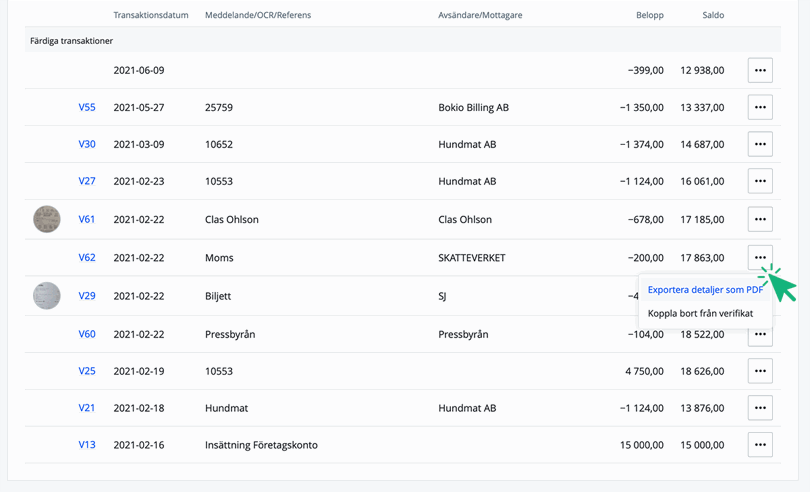Open the three-dot menu for the V27 row
The width and height of the screenshot is (810, 492).
pyautogui.click(x=760, y=181)
